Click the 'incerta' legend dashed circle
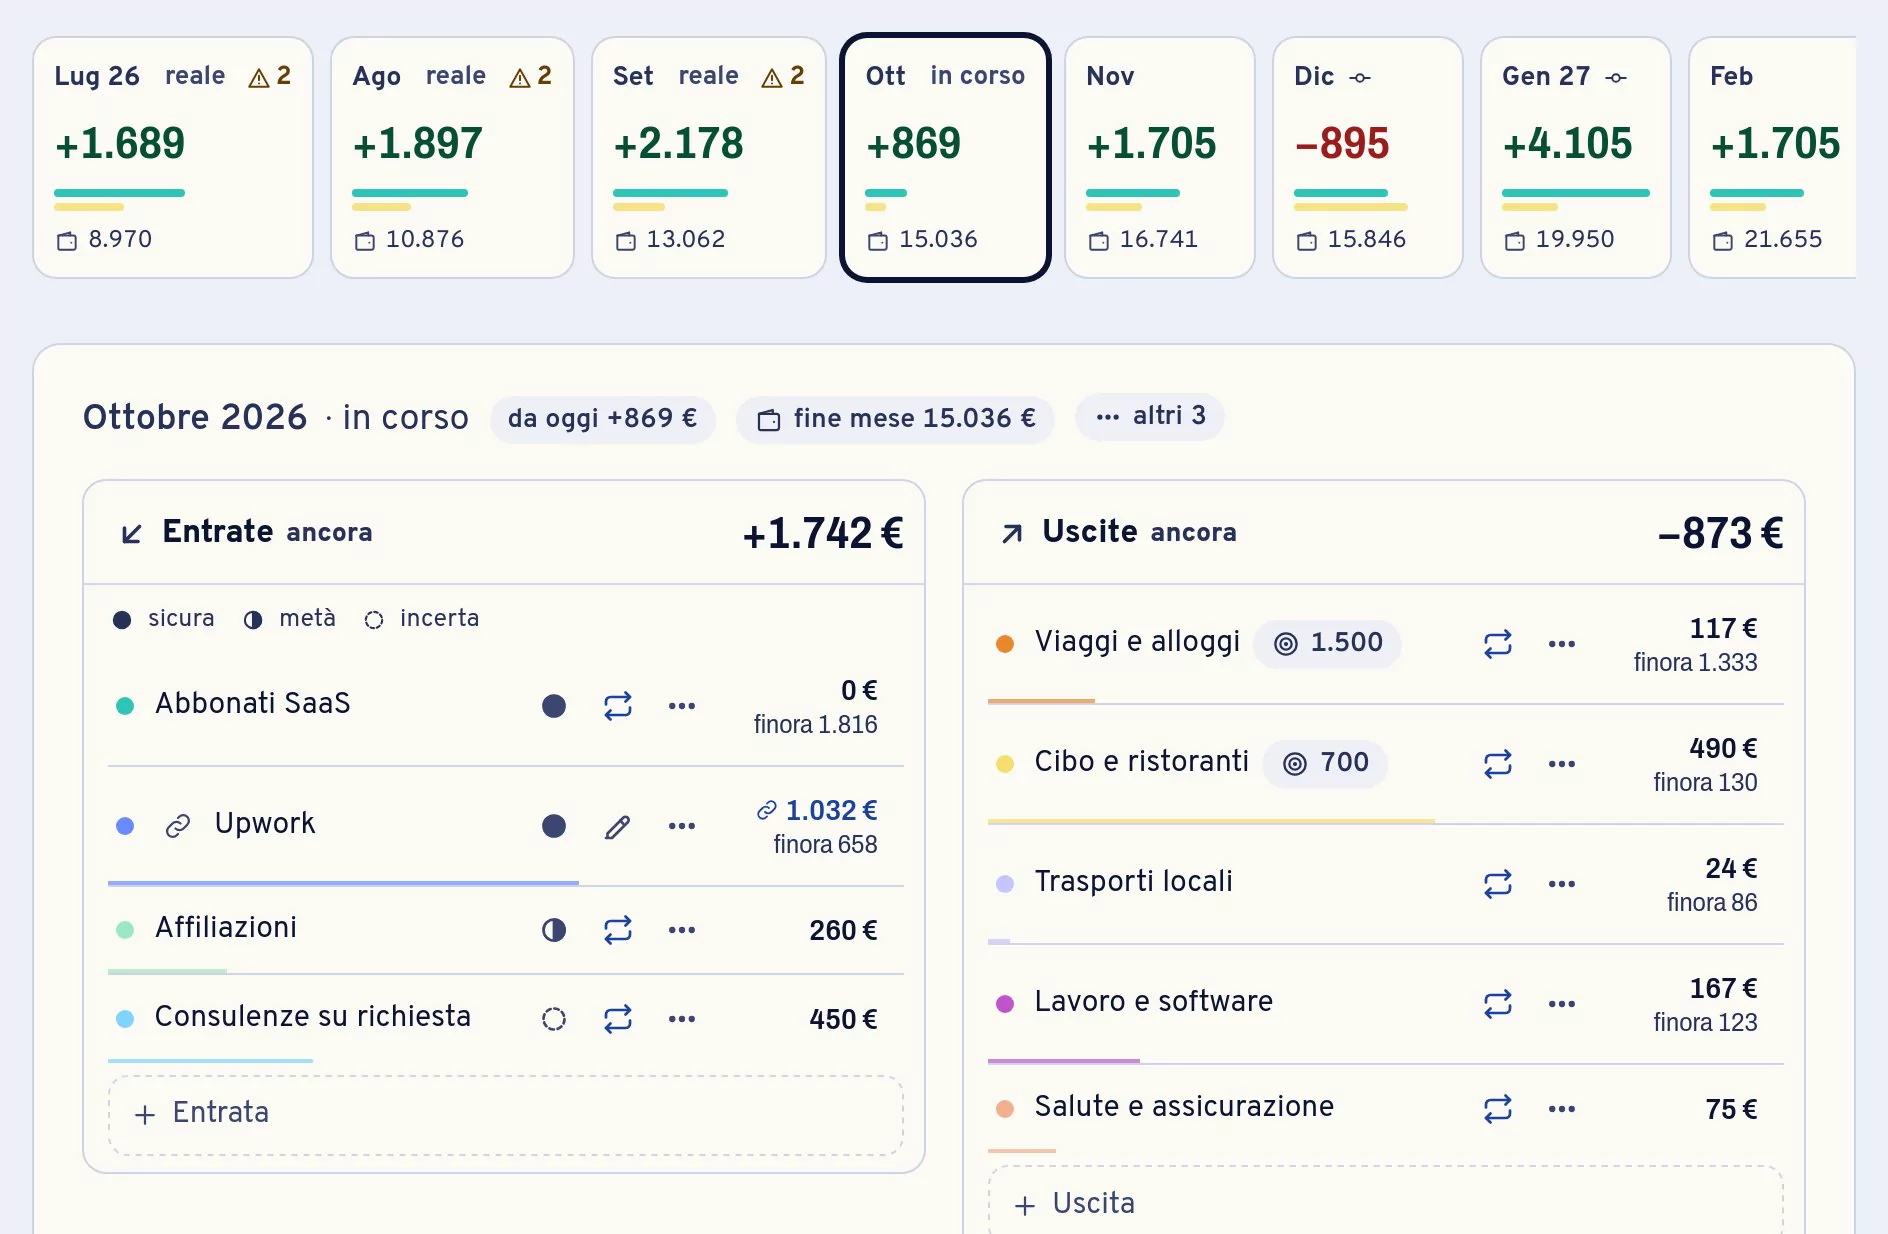The image size is (1888, 1234). [x=374, y=620]
